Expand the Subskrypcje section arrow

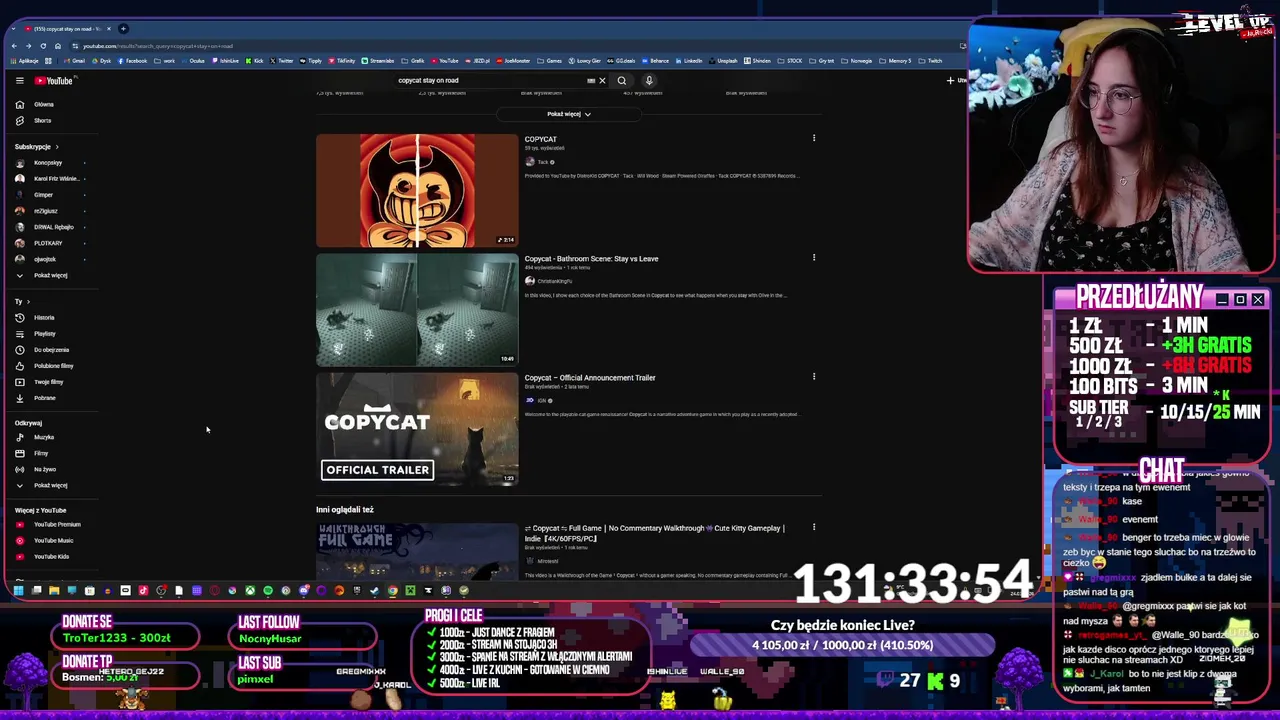[57, 147]
